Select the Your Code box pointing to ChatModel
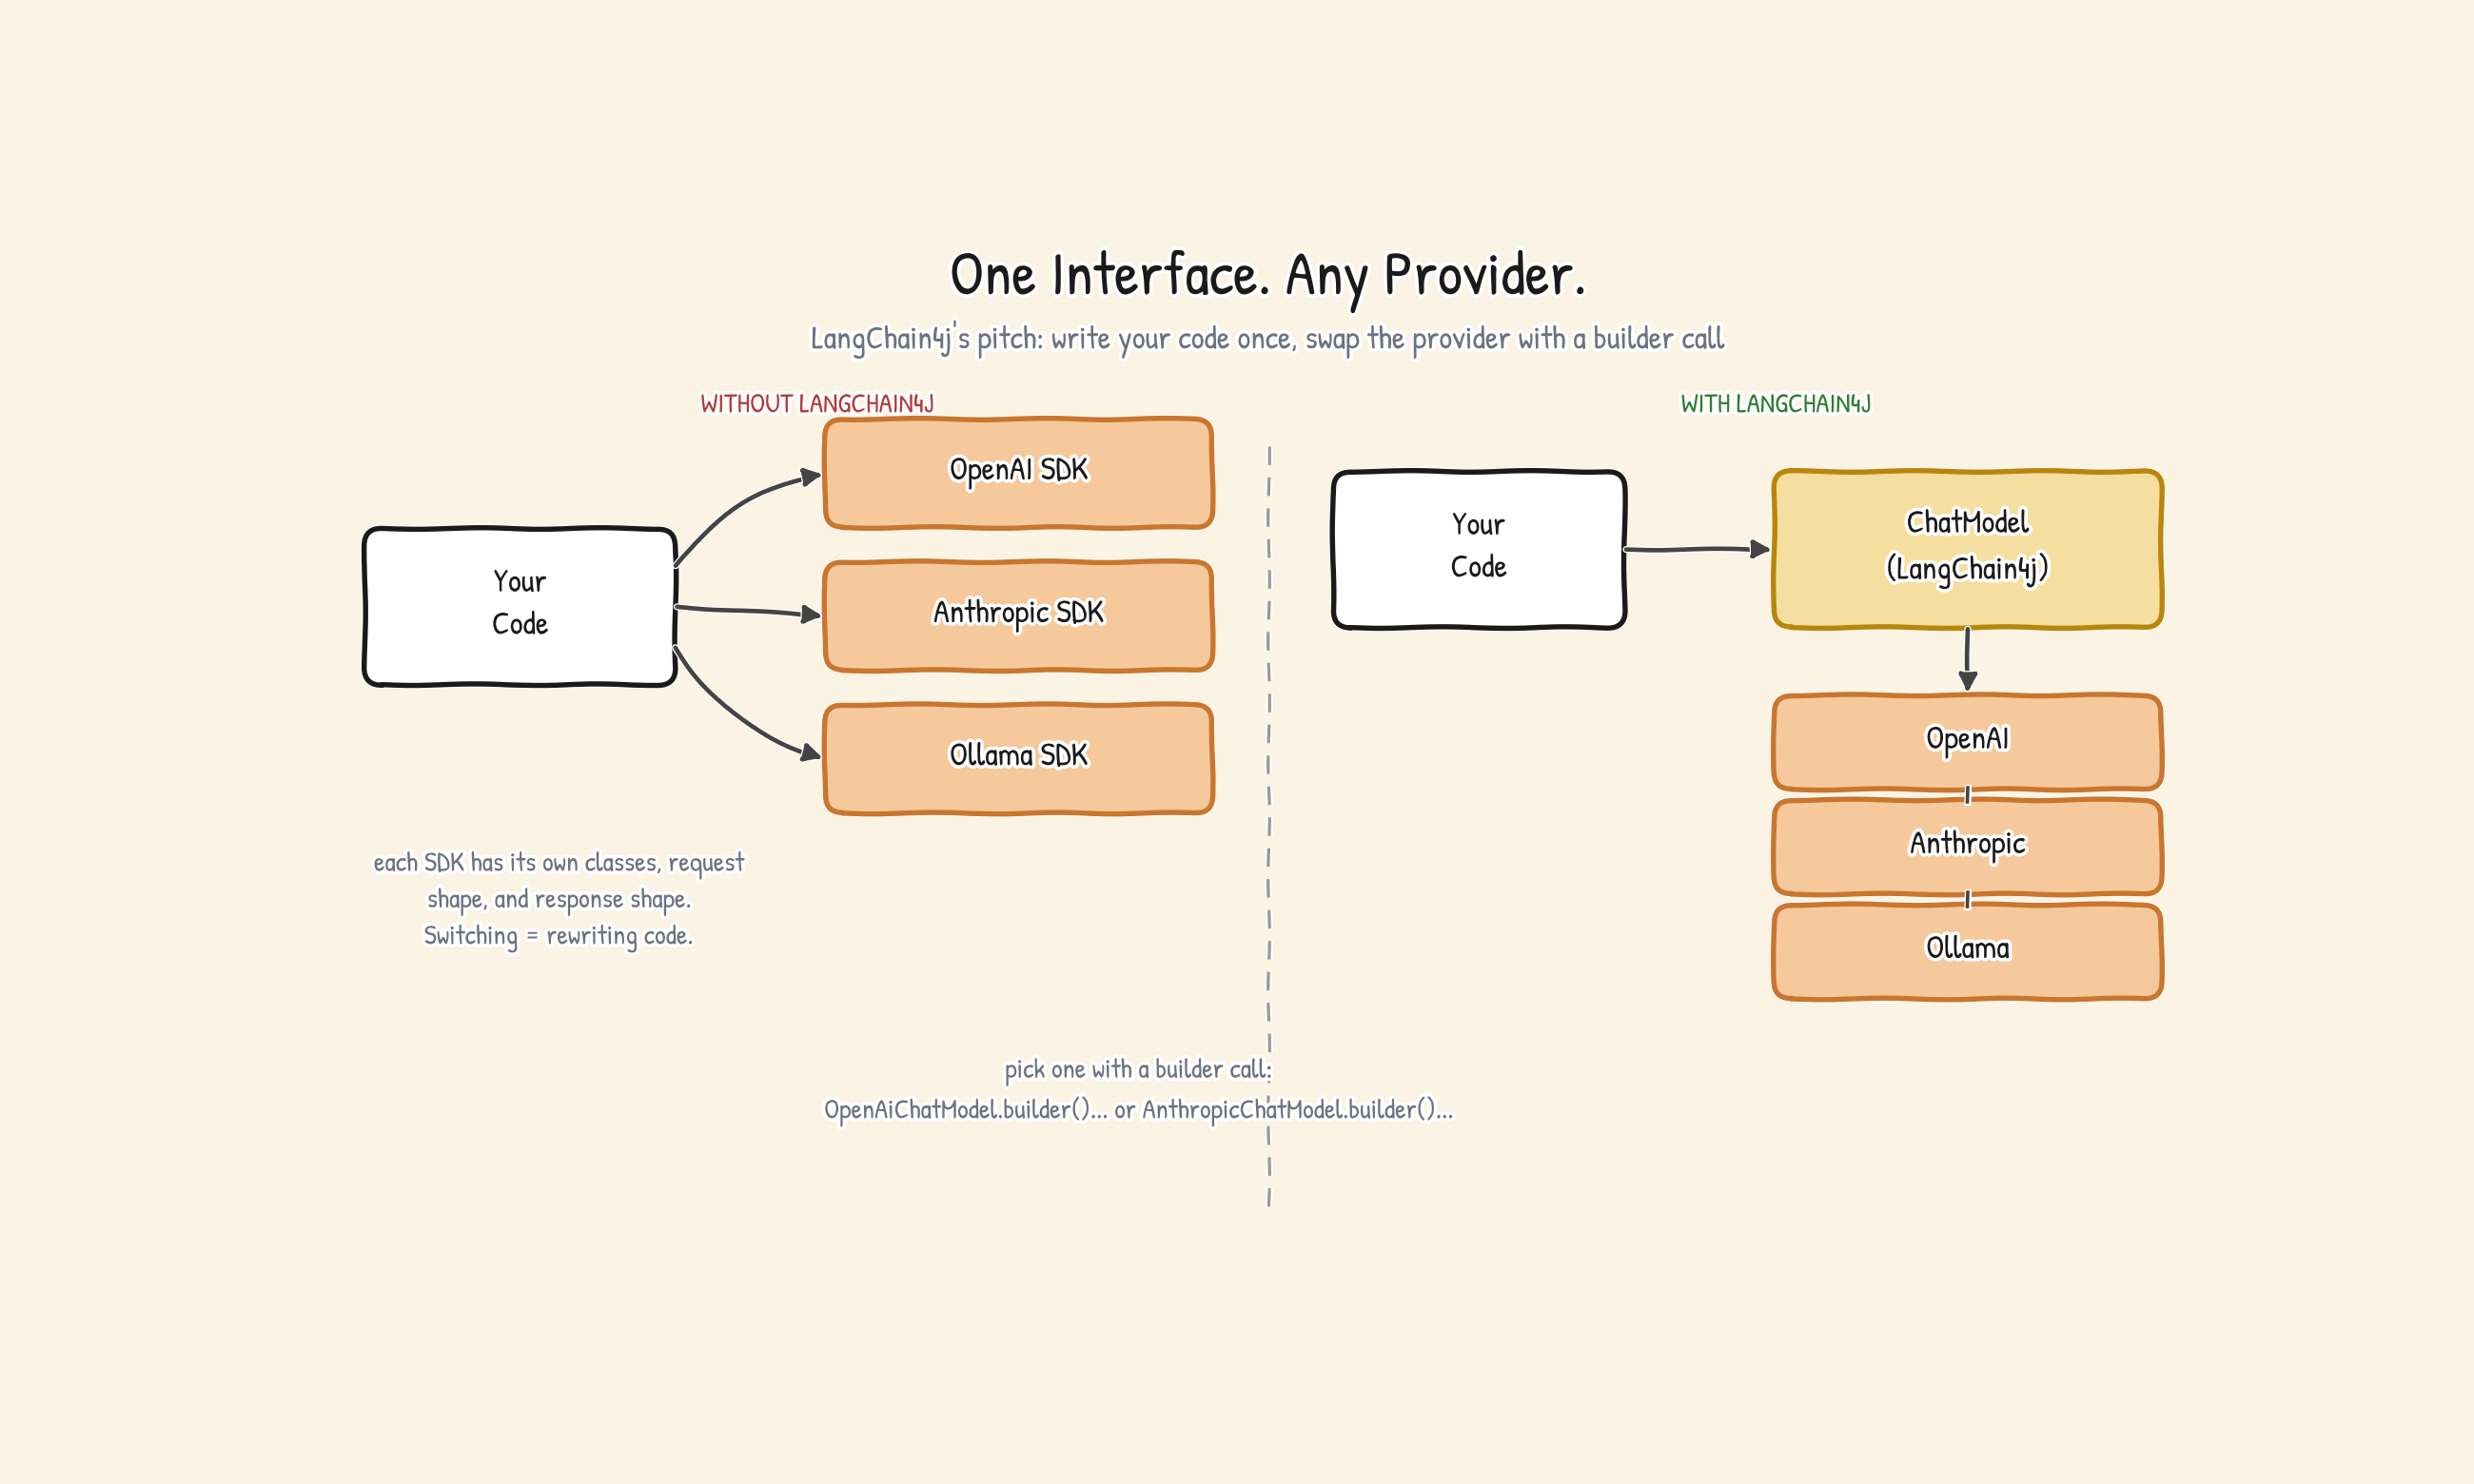 click(x=1479, y=550)
